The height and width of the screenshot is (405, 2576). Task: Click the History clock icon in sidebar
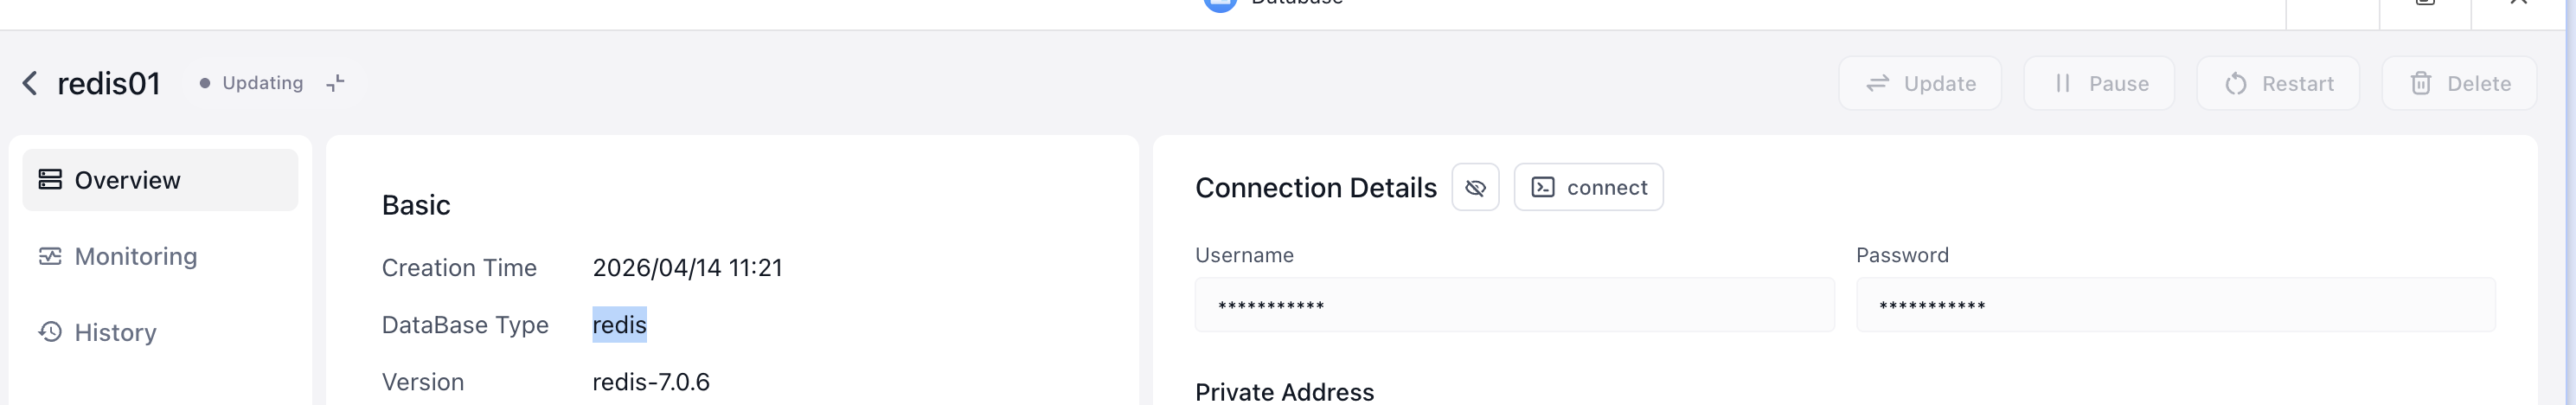(x=50, y=332)
